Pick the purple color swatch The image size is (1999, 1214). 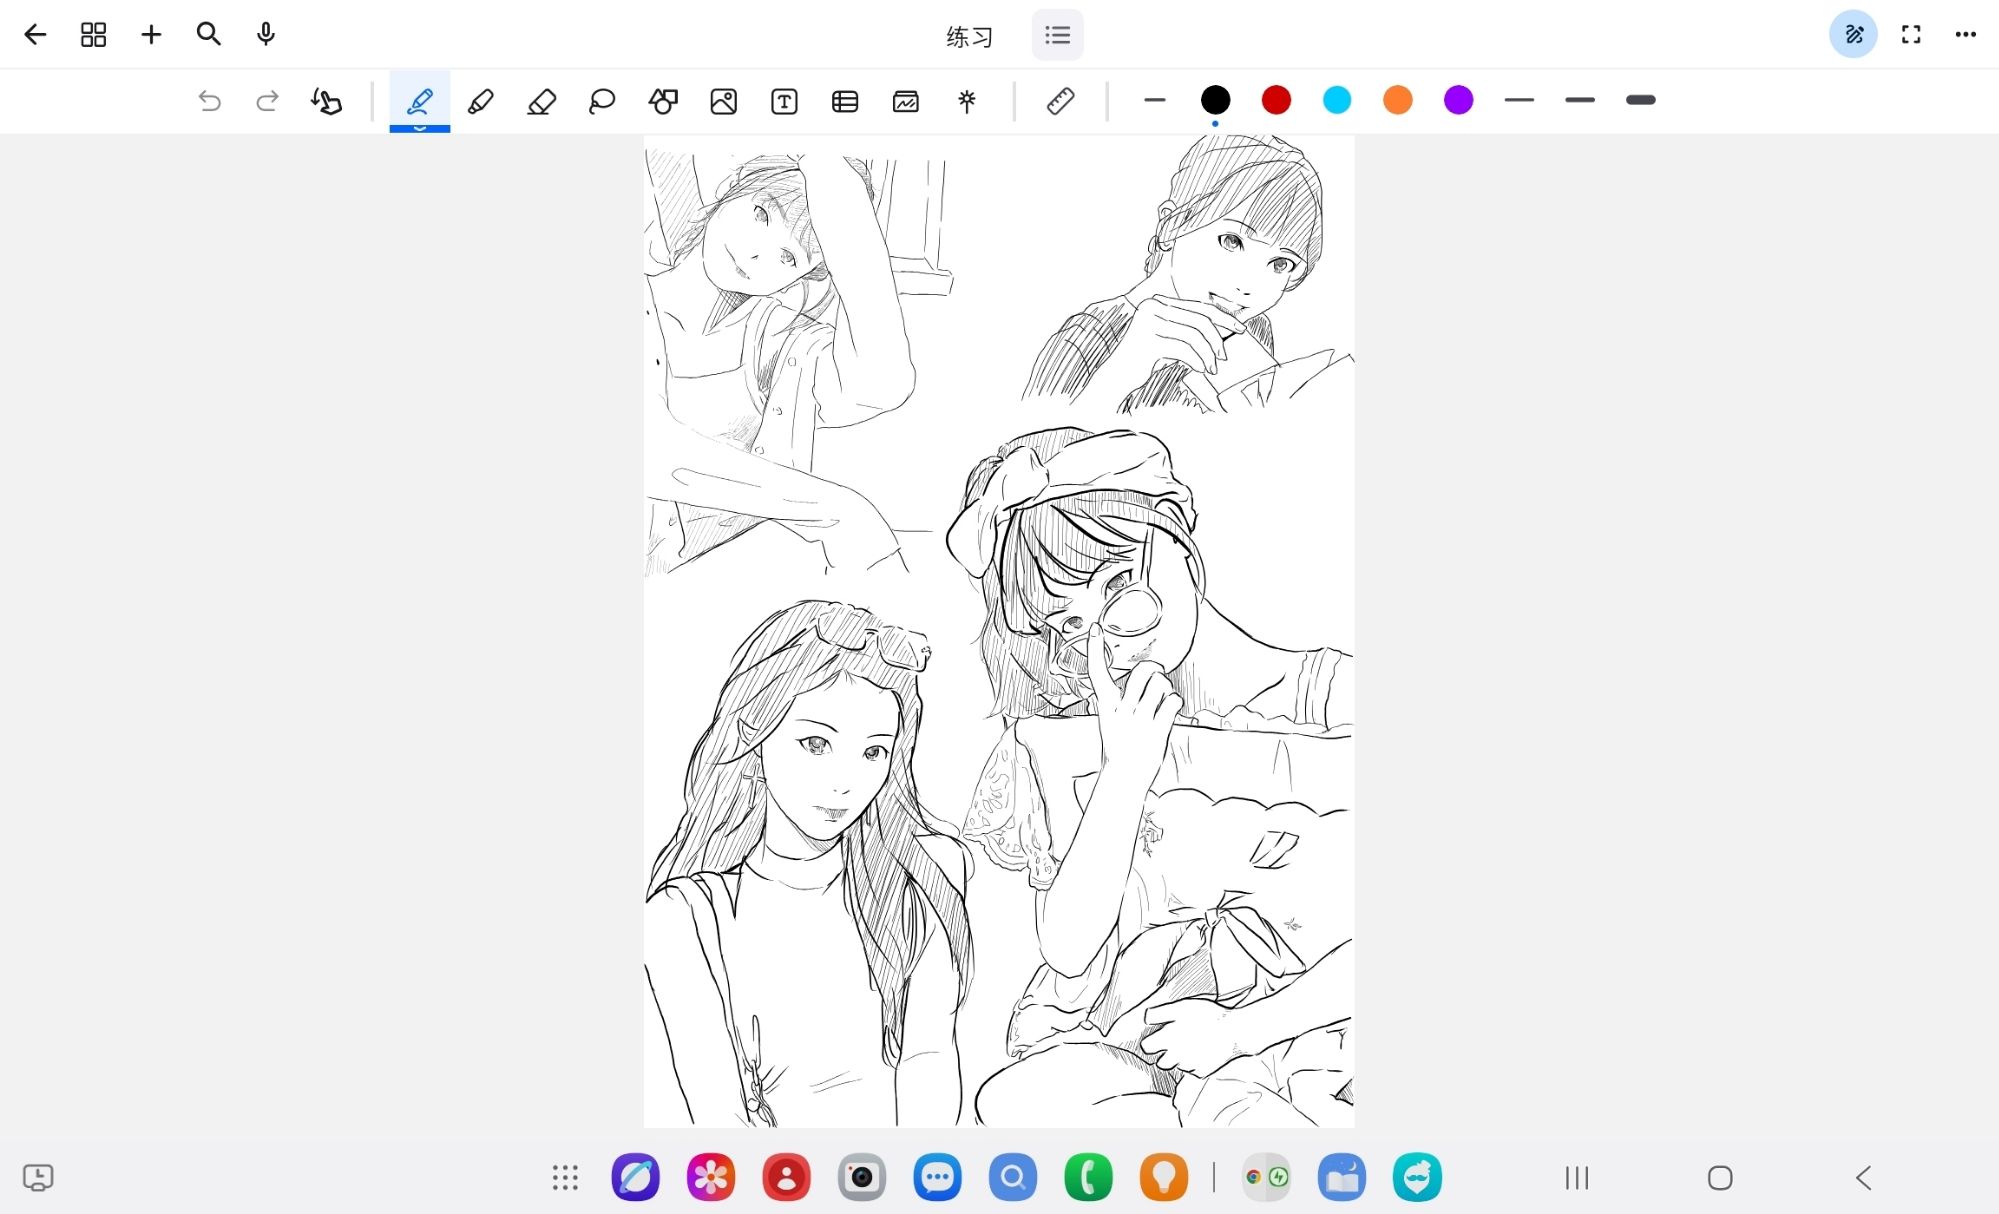pos(1458,100)
